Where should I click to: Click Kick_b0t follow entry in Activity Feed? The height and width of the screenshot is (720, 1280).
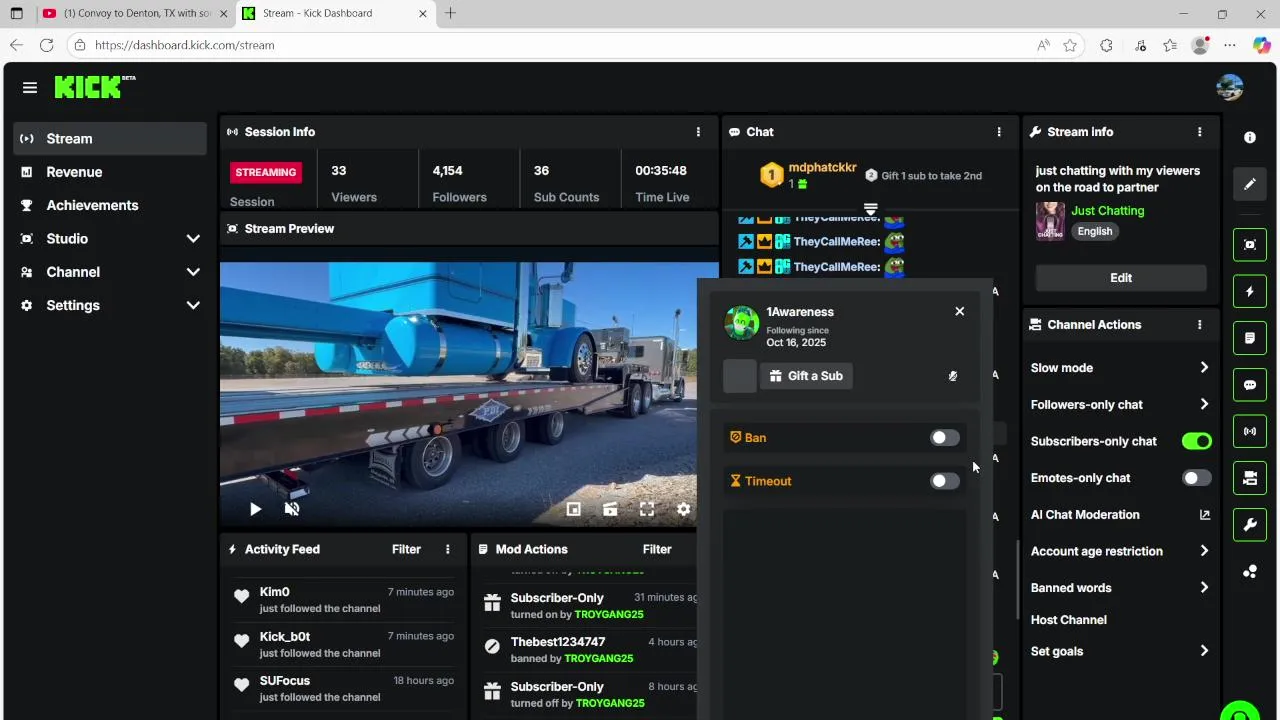point(343,644)
